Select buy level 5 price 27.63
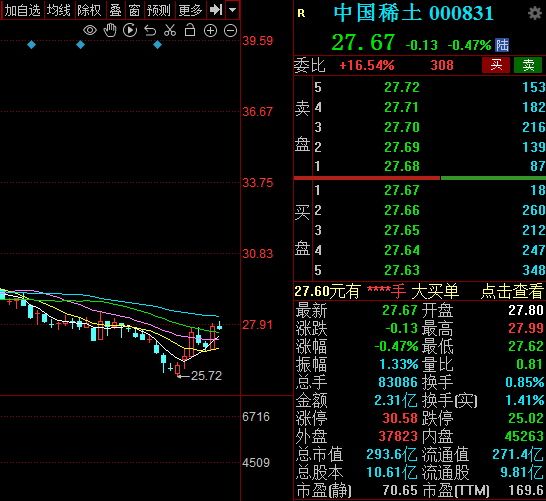Image resolution: width=546 pixels, height=501 pixels. tap(402, 270)
